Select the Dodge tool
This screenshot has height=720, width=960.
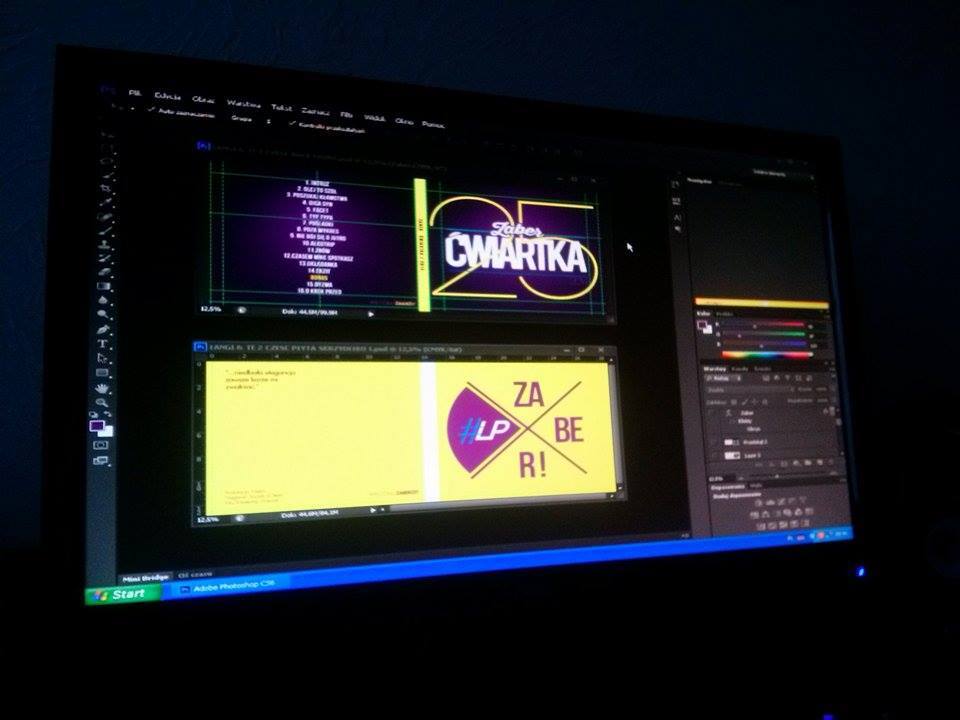(x=103, y=315)
